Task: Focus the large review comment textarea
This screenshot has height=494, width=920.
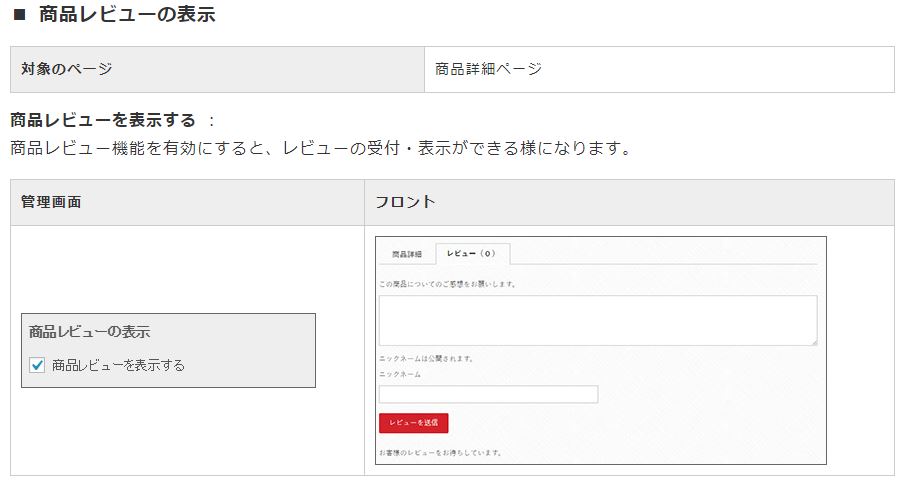Action: point(598,320)
